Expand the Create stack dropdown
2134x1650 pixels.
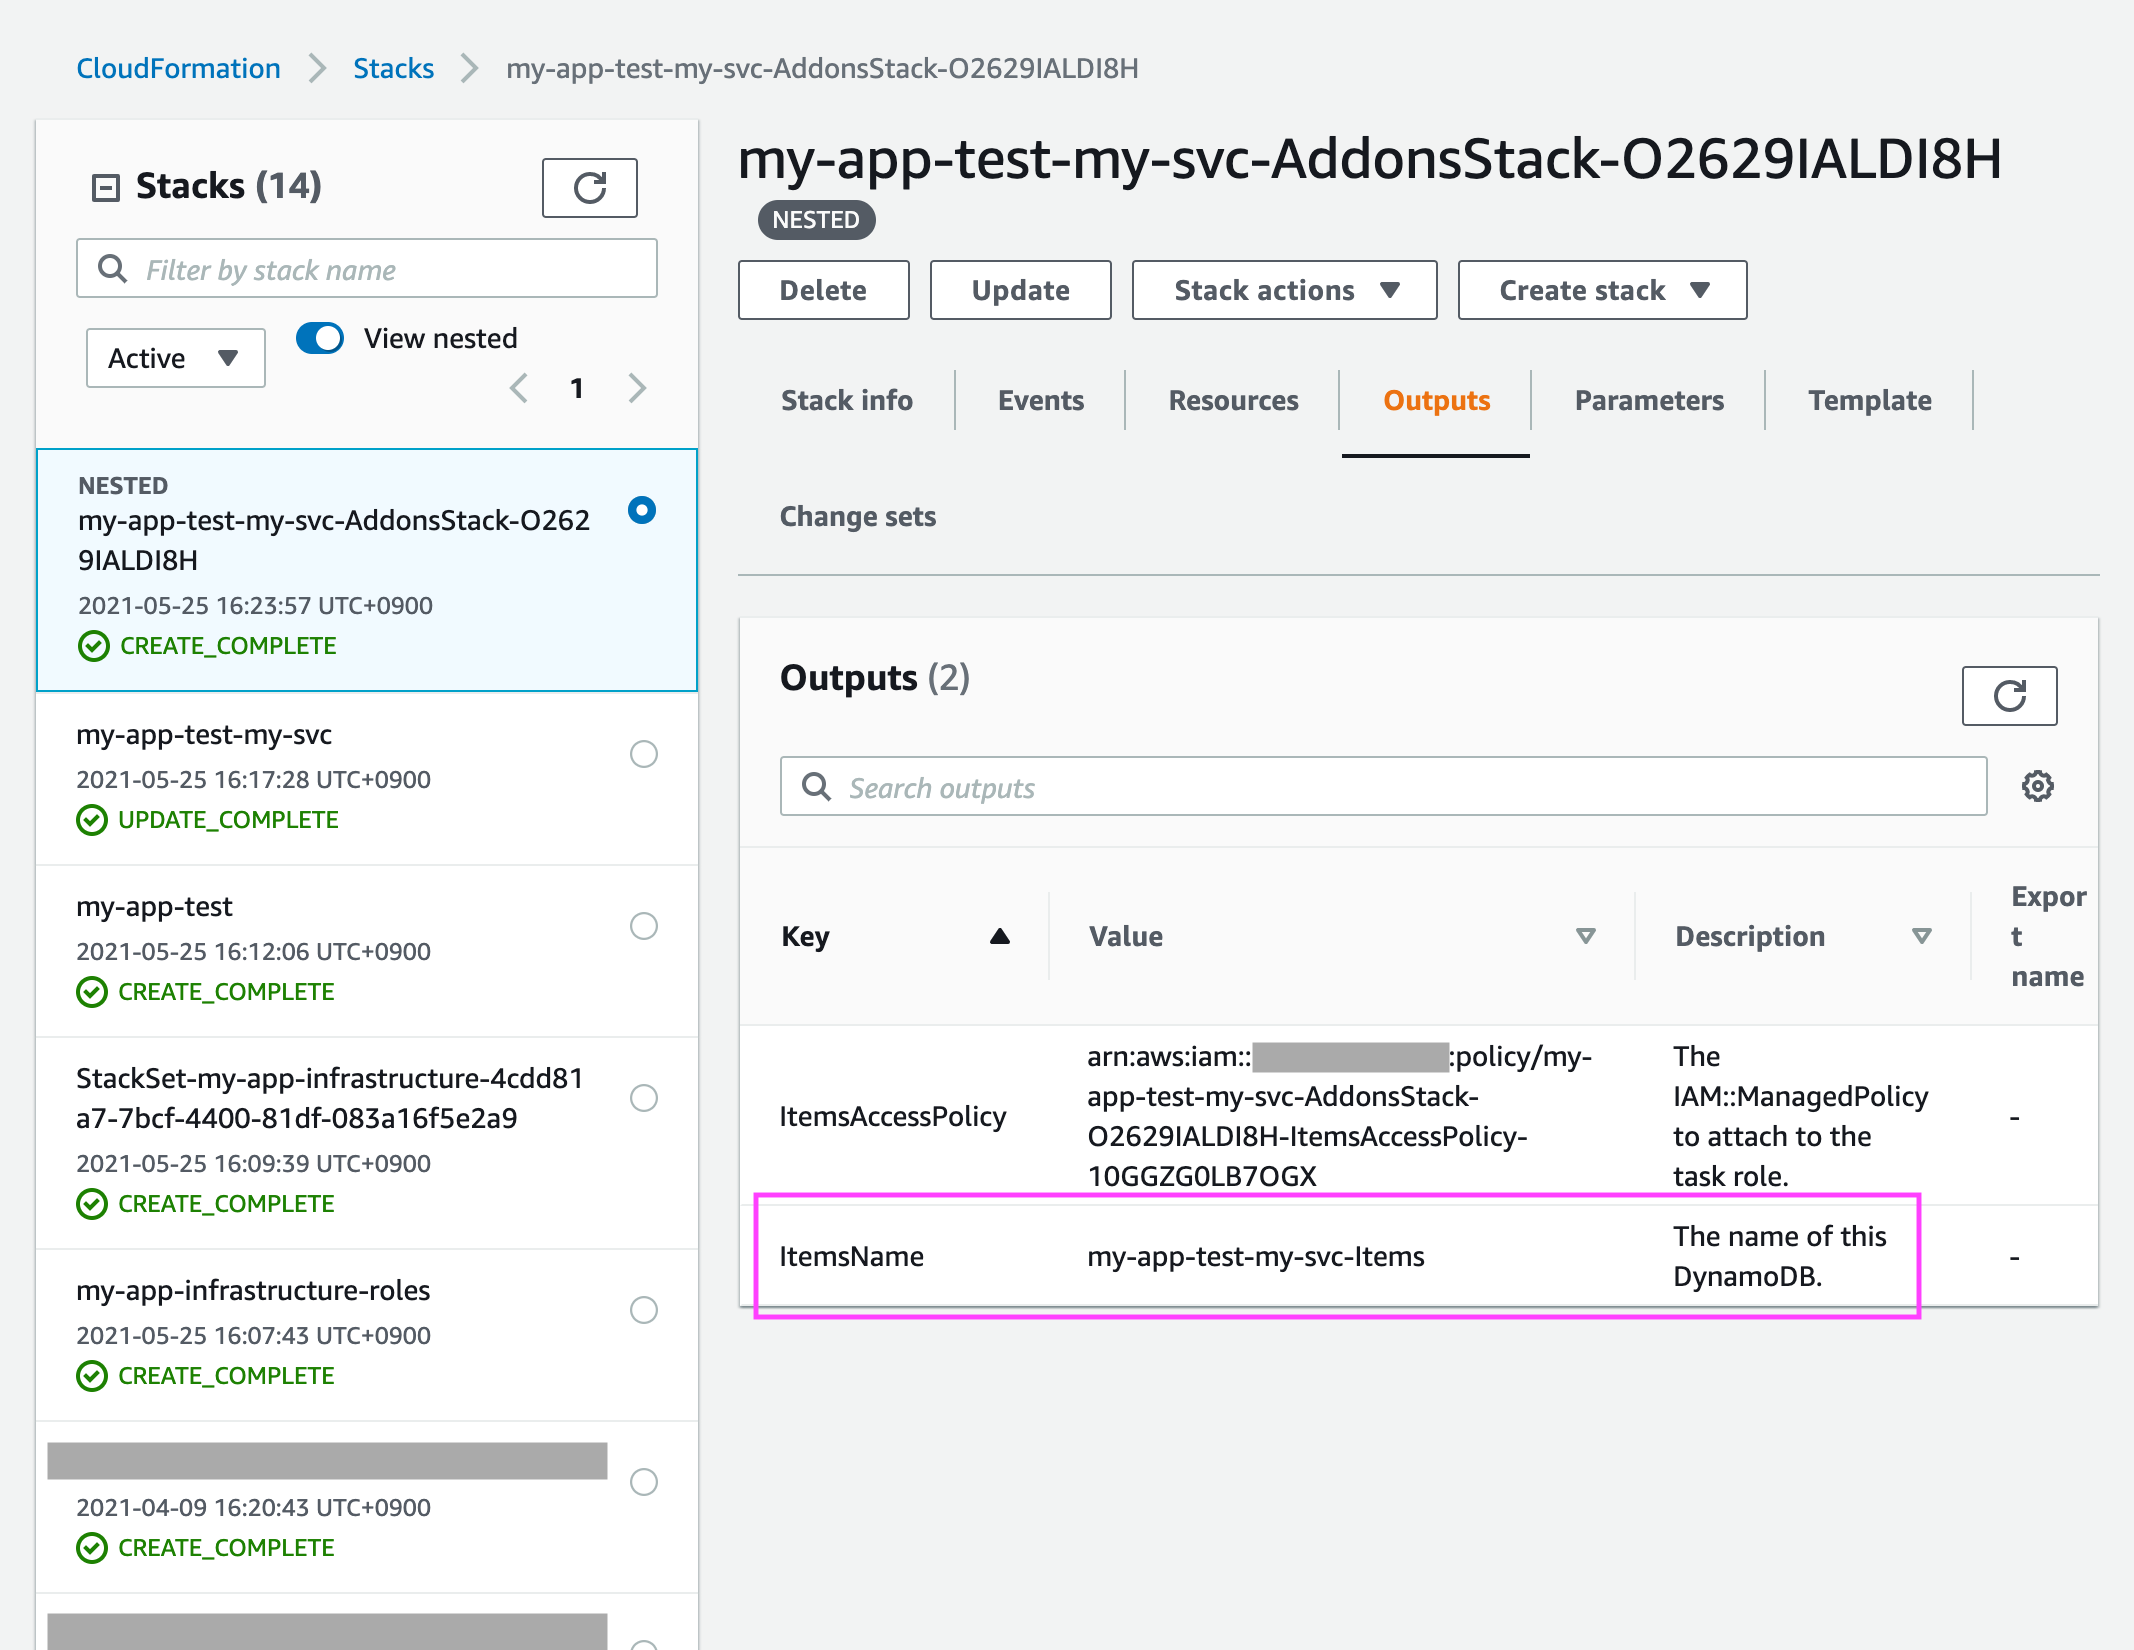pos(1601,291)
